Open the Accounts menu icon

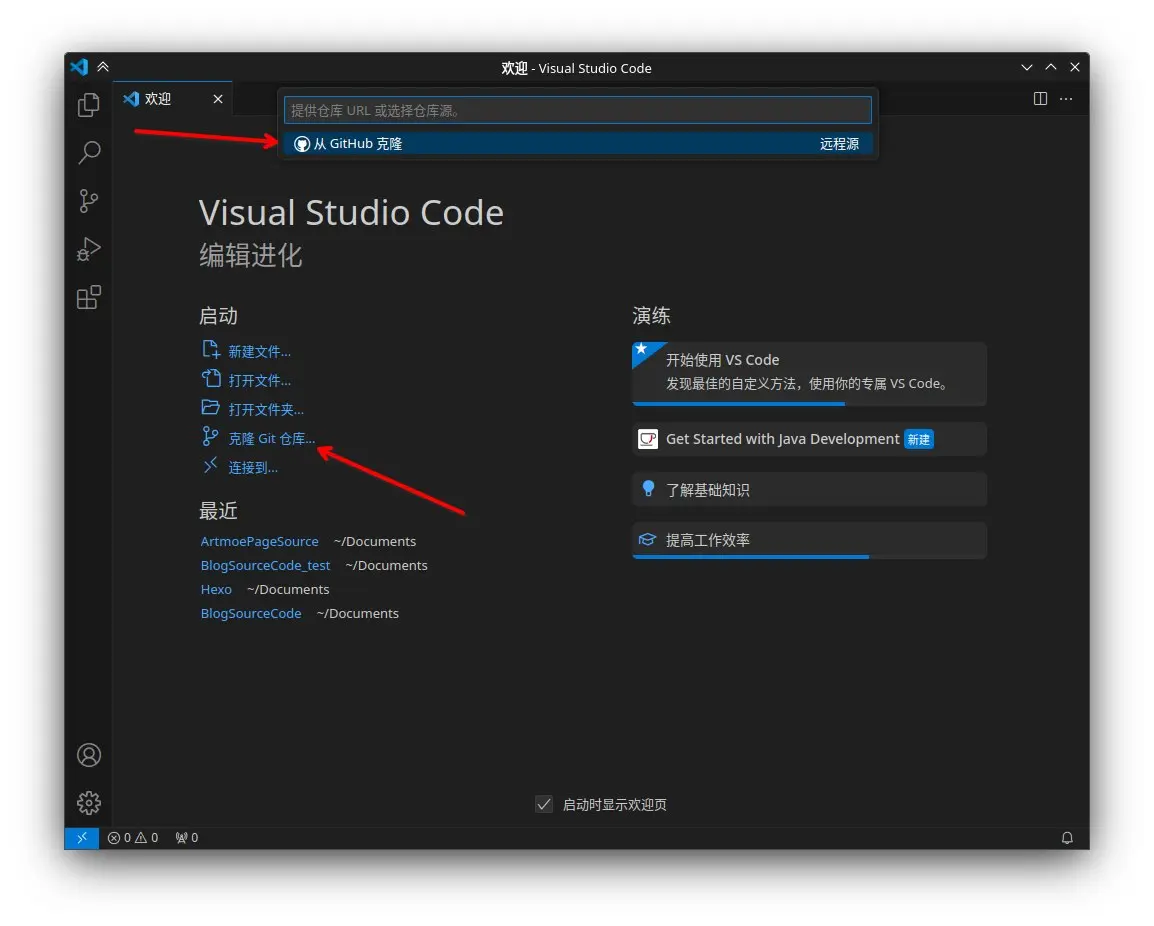click(x=89, y=755)
